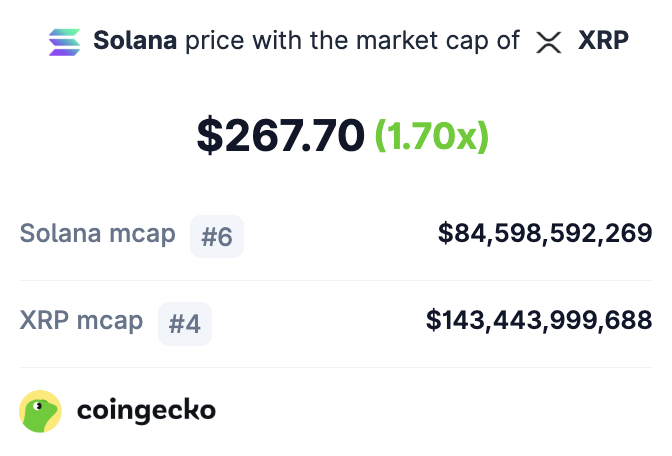Viewport: 672px width, 456px height.
Task: Select the Solana coin name in header
Action: 135,41
